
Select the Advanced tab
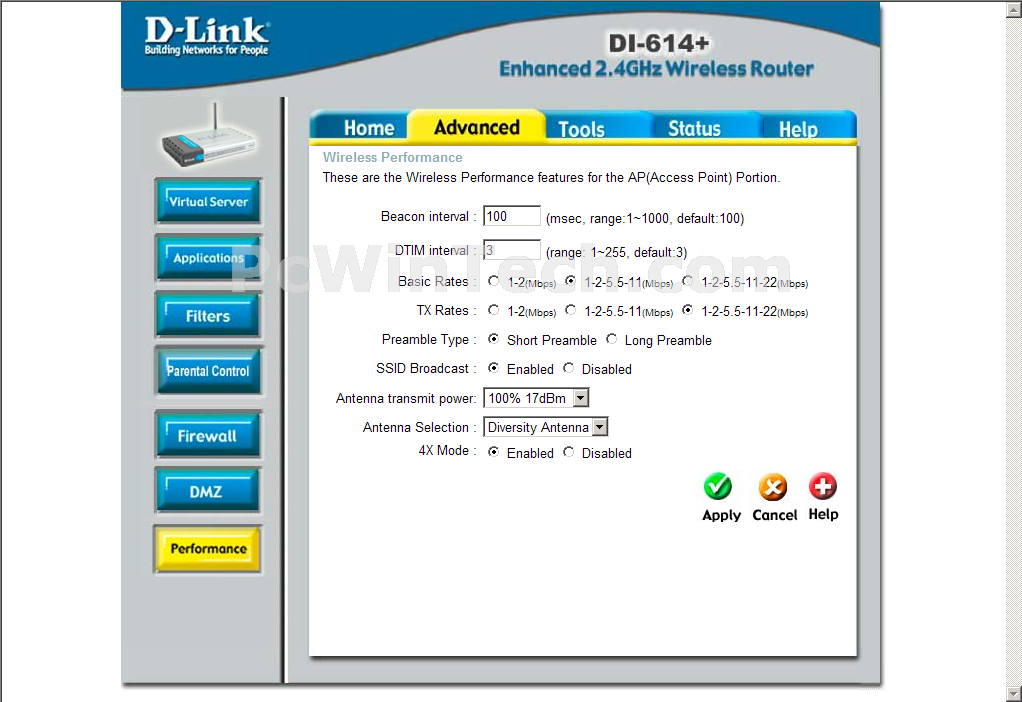[476, 126]
